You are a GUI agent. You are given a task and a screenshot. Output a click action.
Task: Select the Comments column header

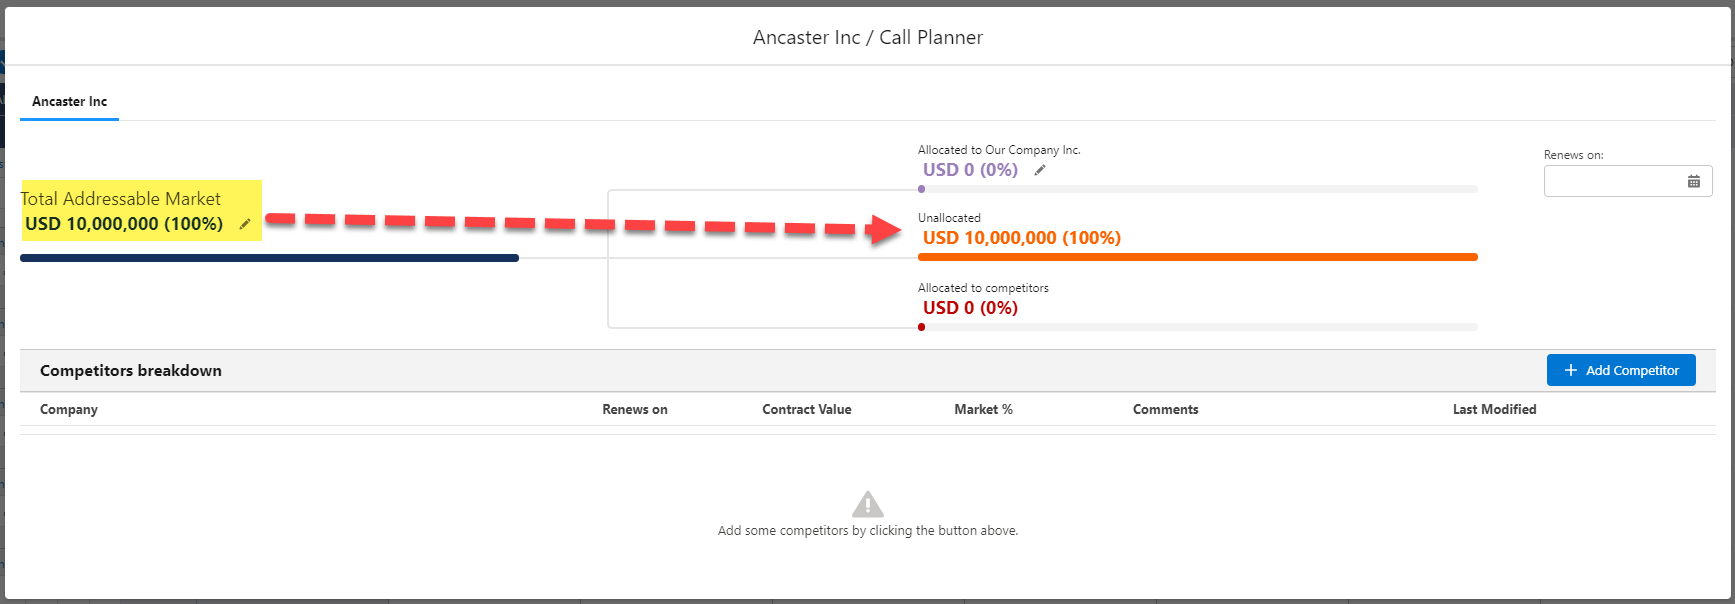(x=1165, y=409)
